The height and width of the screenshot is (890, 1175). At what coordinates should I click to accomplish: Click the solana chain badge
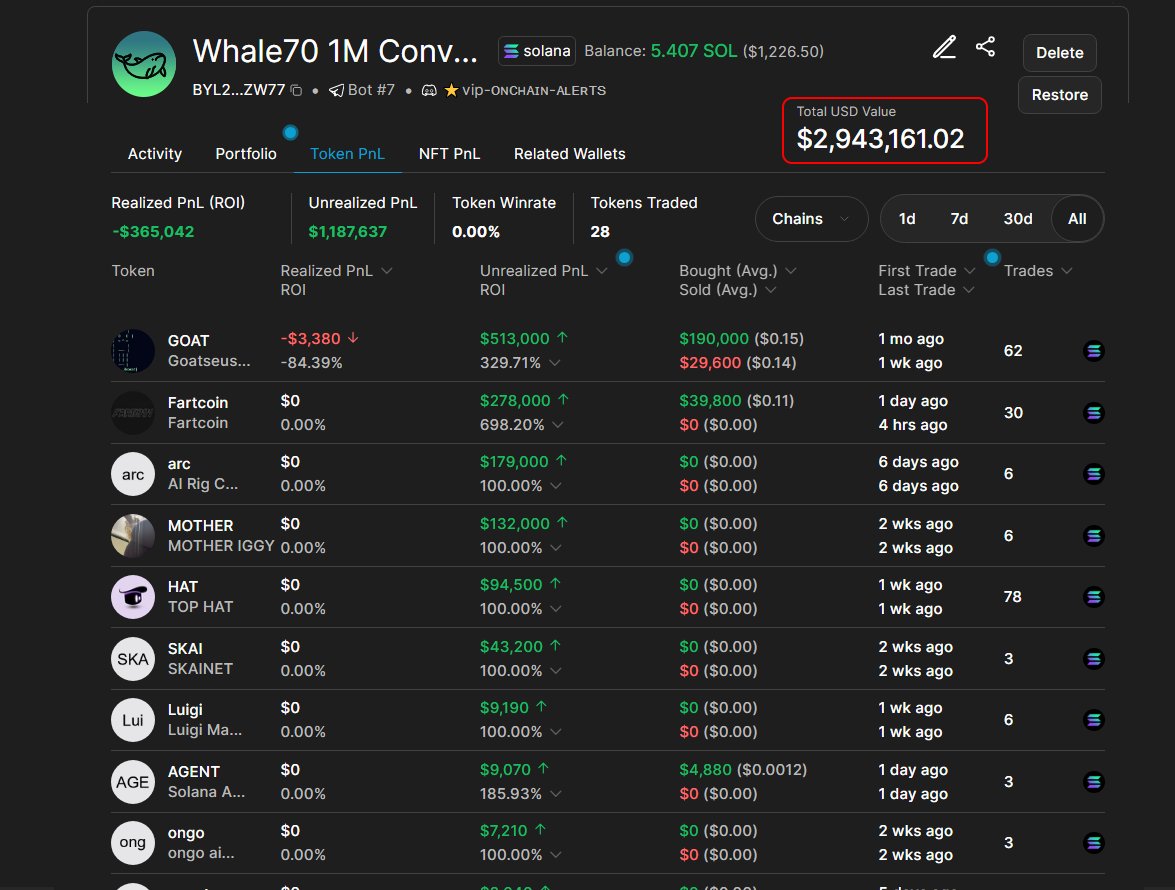point(537,51)
